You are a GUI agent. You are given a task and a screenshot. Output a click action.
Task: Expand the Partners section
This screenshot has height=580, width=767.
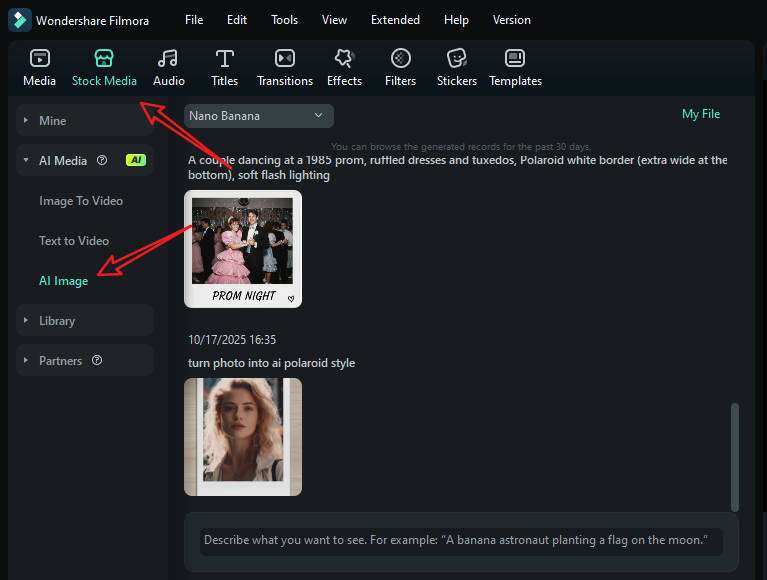coord(85,360)
